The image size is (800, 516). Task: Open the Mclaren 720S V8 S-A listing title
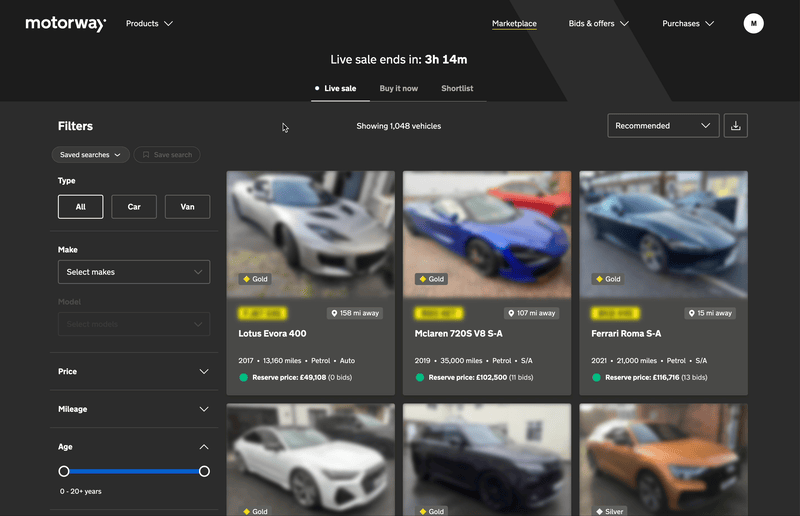(x=458, y=333)
